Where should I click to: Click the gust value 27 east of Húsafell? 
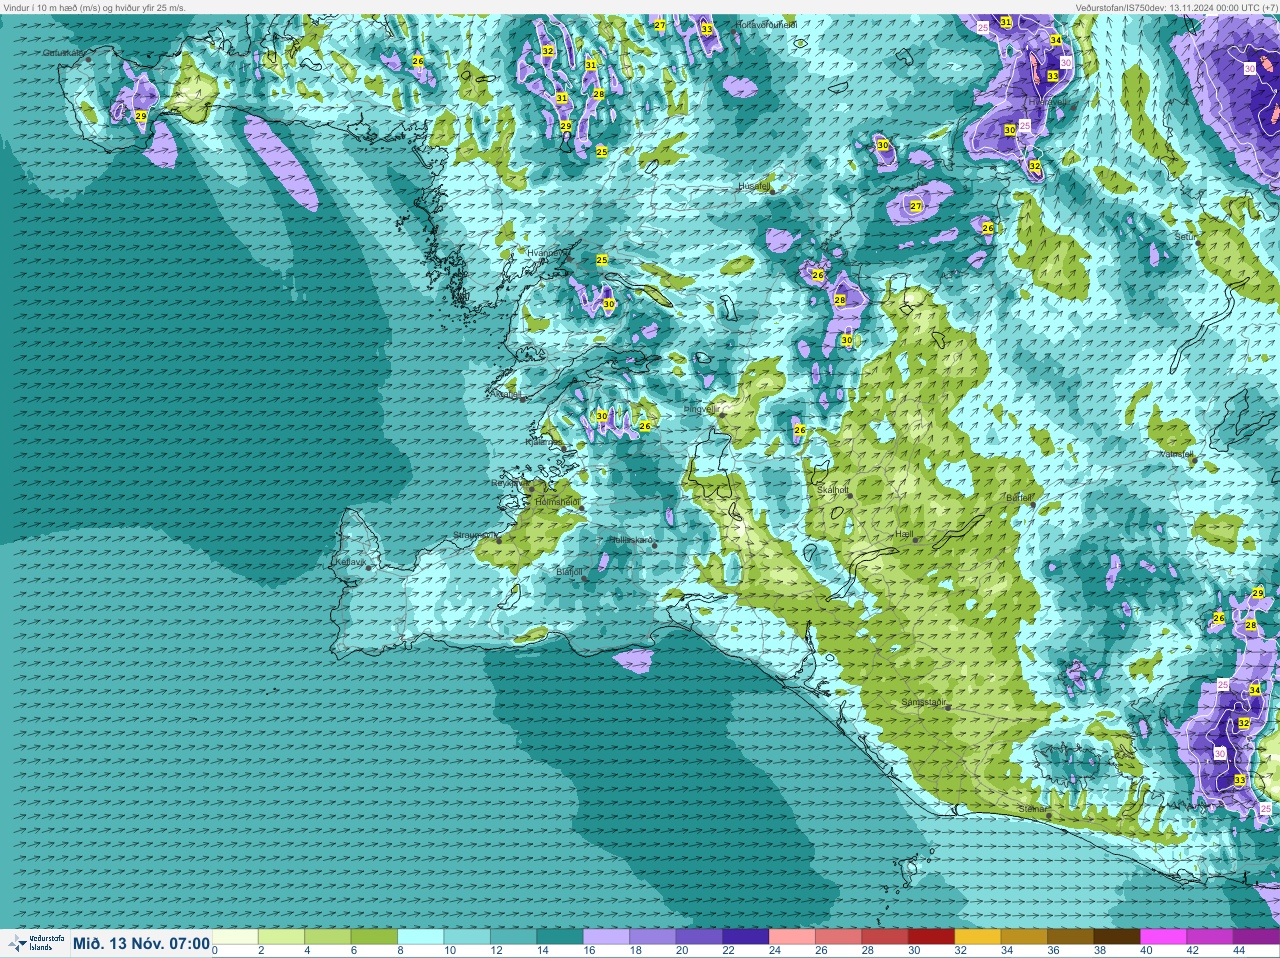pyautogui.click(x=916, y=206)
